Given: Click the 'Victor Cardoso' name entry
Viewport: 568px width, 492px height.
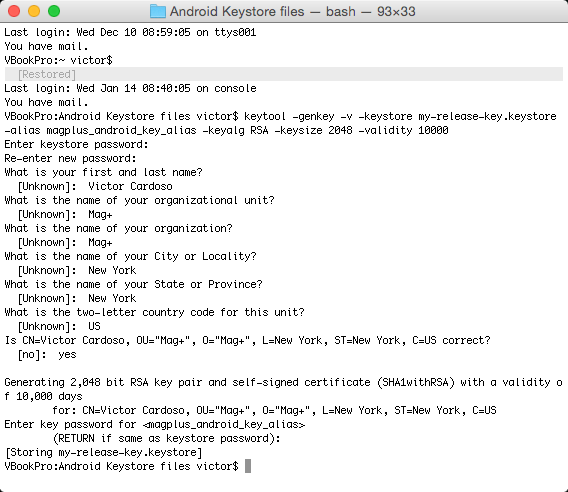Looking at the screenshot, I should click(130, 186).
